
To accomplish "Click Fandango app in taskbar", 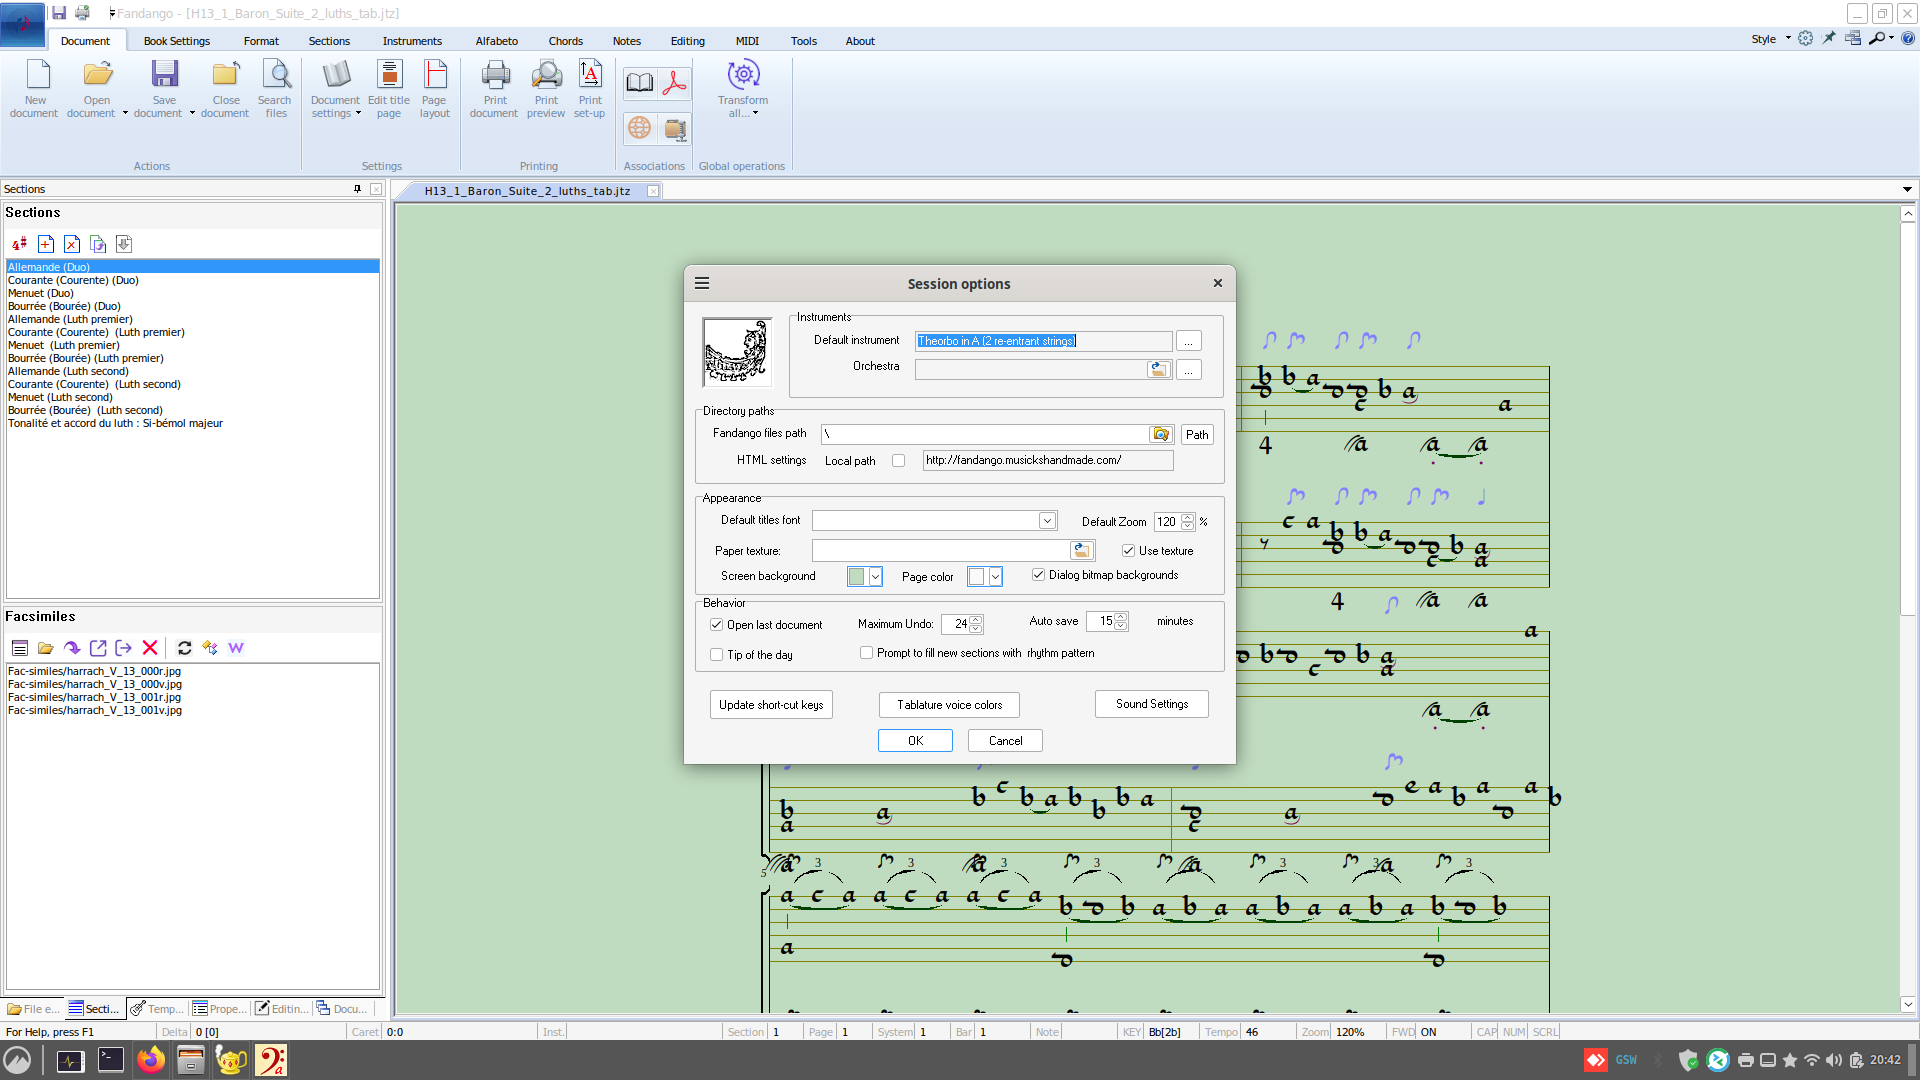I will (x=271, y=1060).
